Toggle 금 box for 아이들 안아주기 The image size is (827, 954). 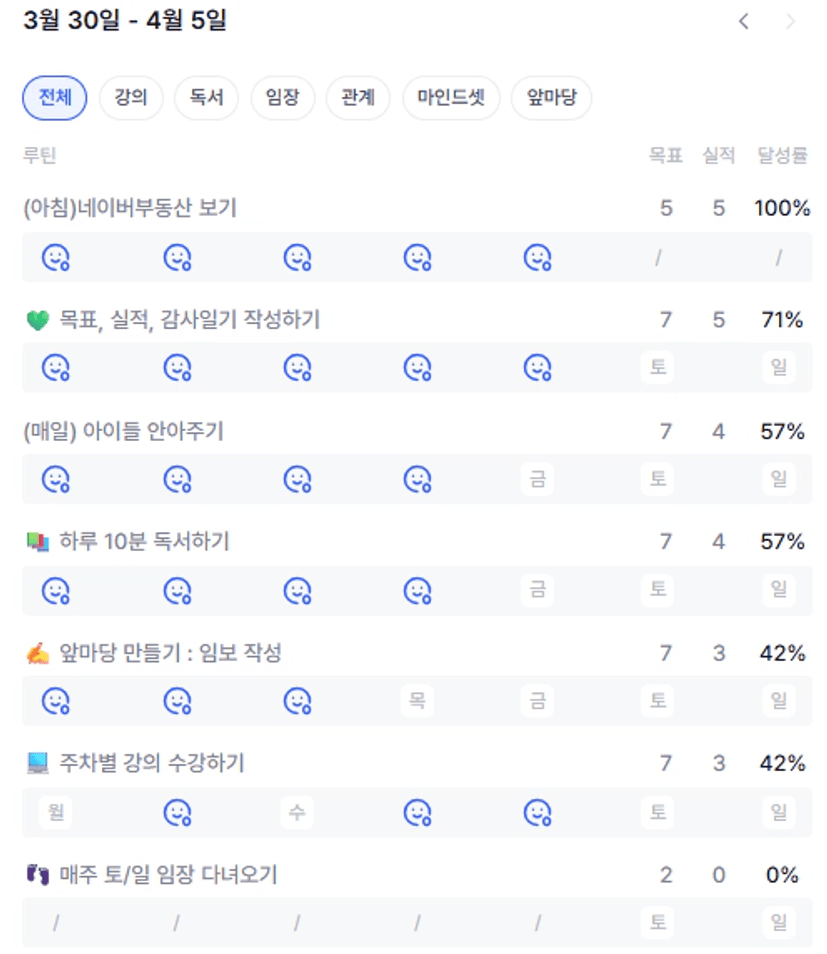tap(537, 479)
